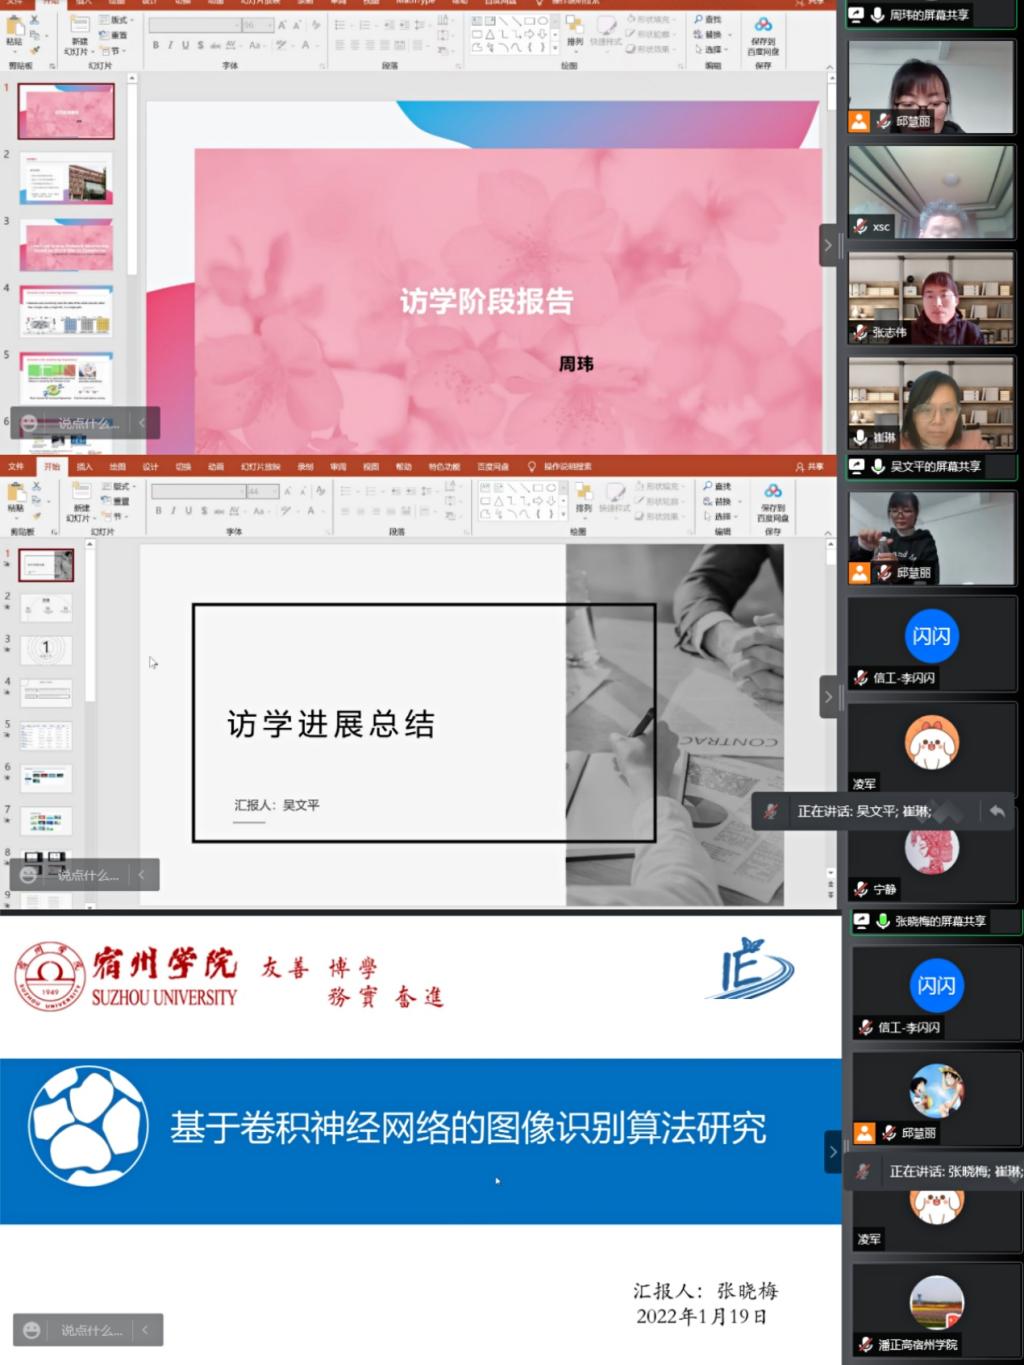Select slide 2 thumbnail in 周玮's PowerPoint
The height and width of the screenshot is (1365, 1024).
click(x=66, y=177)
